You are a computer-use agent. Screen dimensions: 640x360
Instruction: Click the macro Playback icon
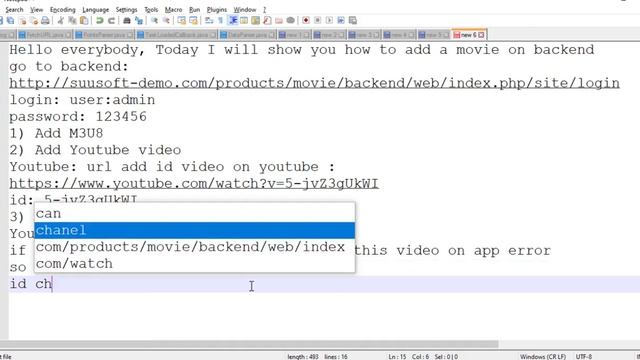pos(329,20)
